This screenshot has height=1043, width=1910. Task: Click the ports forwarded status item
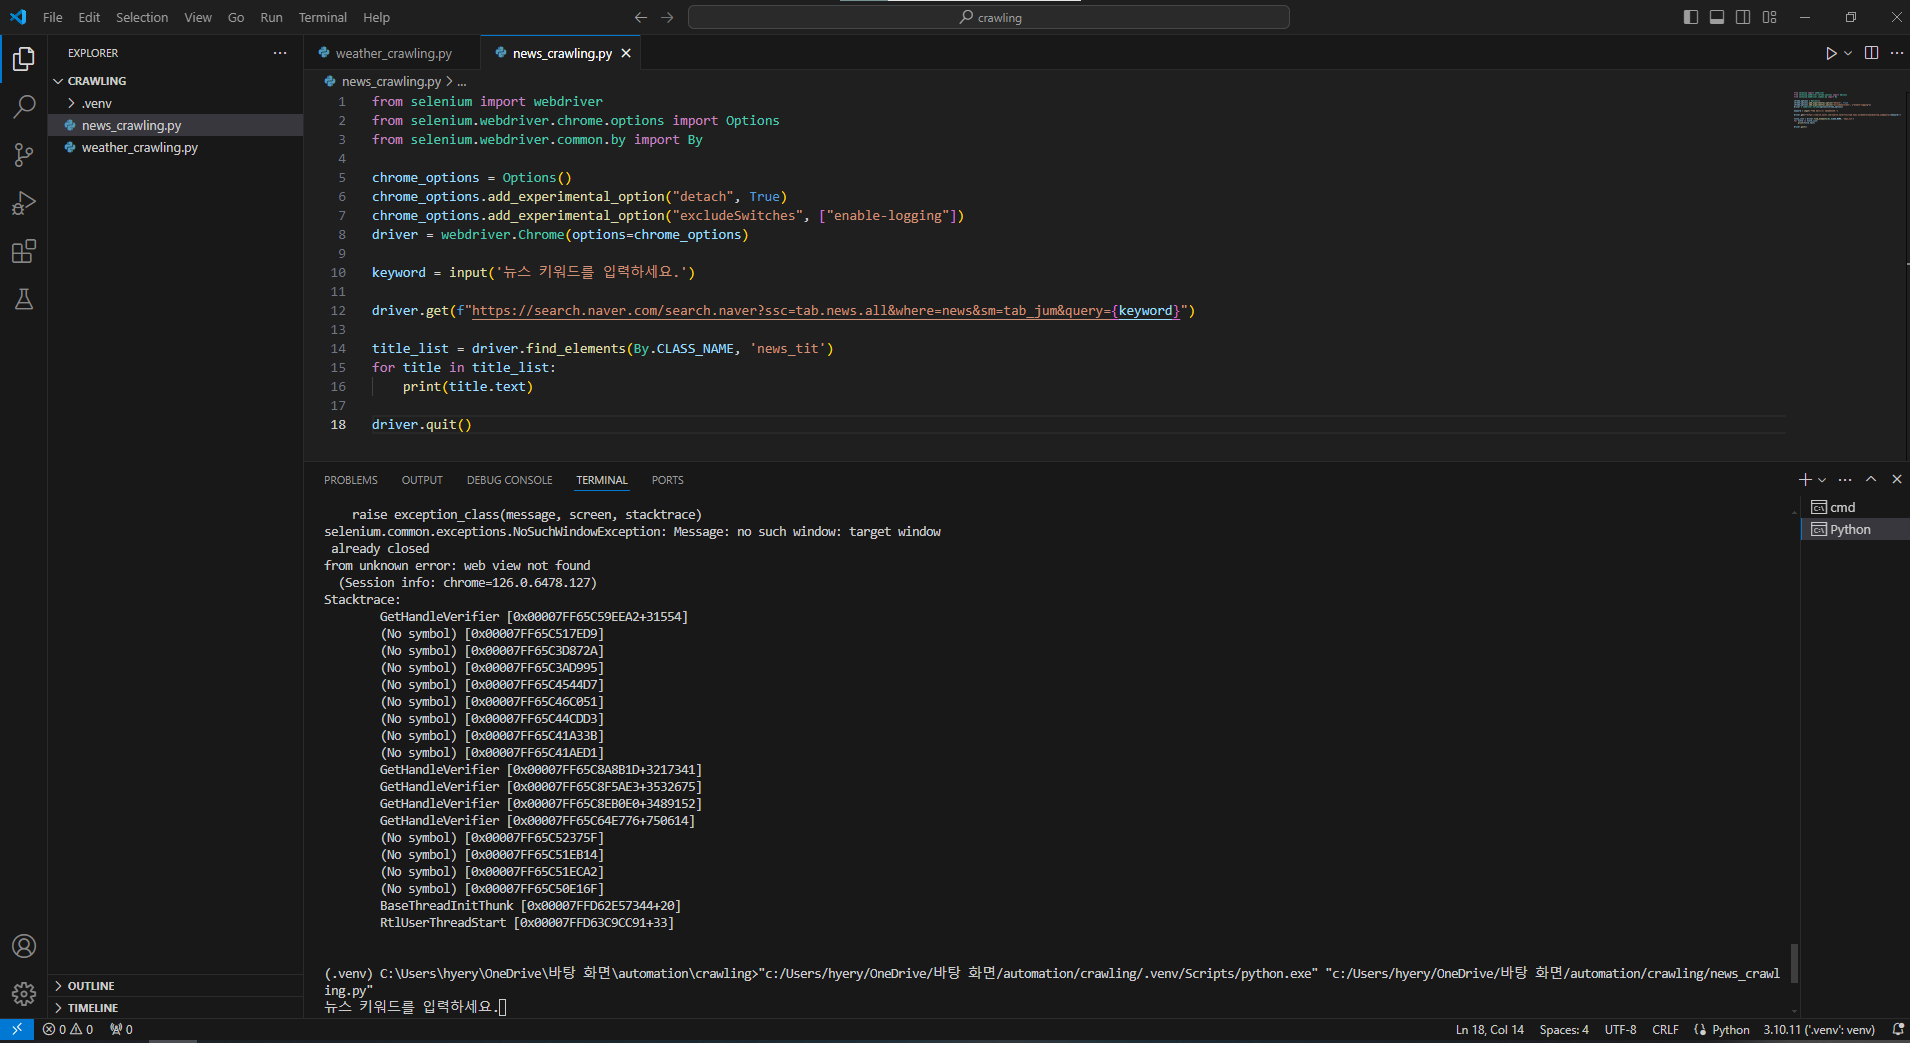click(x=121, y=1030)
